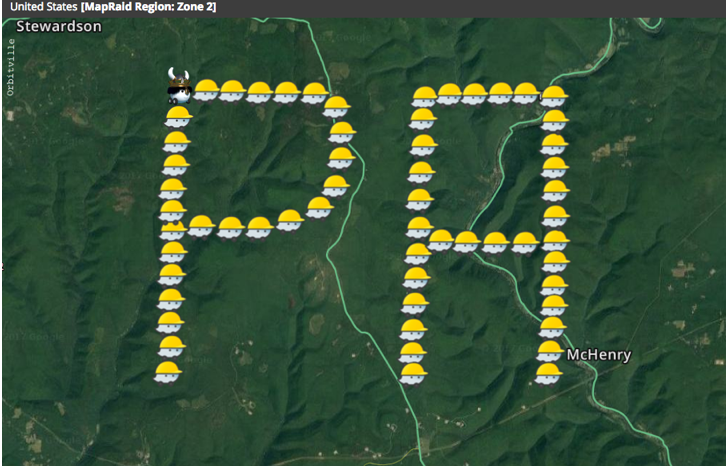Viewport: 726px width, 466px height.
Task: Click the United States location text
Action: click(42, 7)
